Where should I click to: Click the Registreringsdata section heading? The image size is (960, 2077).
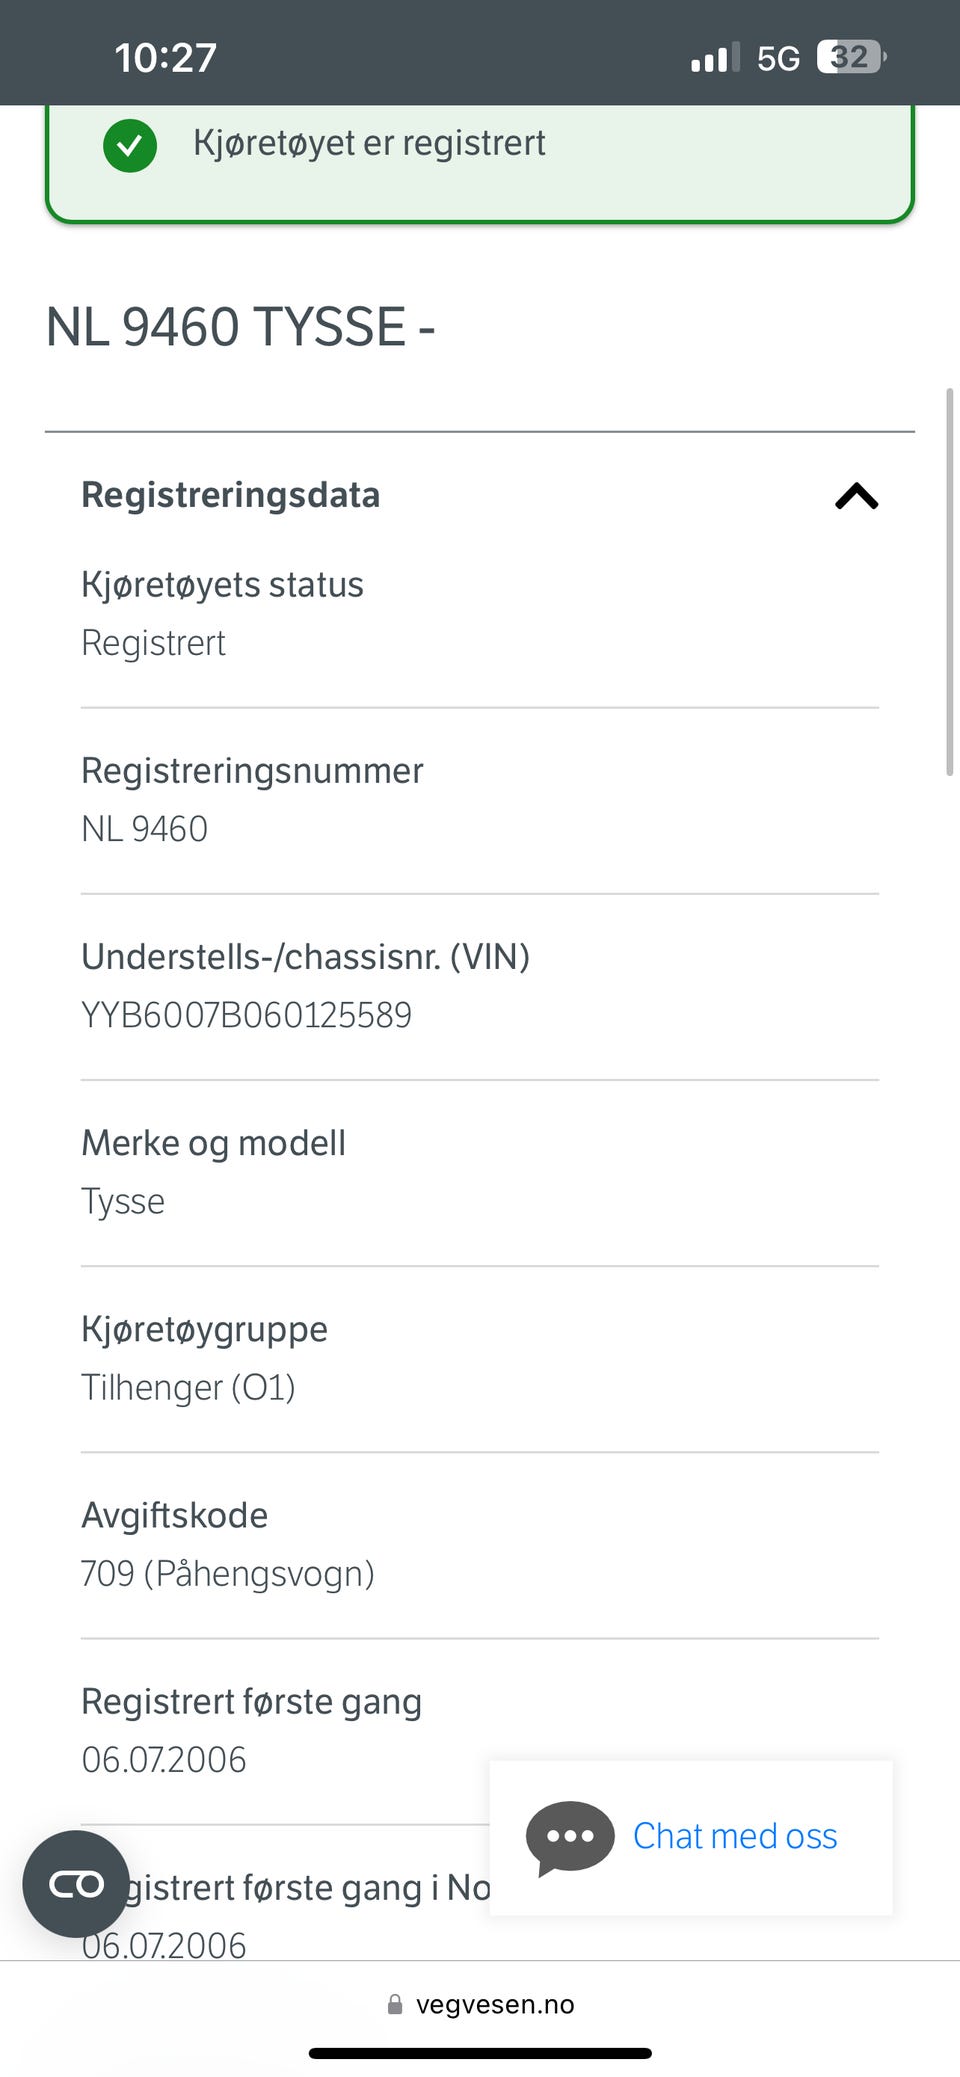click(230, 495)
